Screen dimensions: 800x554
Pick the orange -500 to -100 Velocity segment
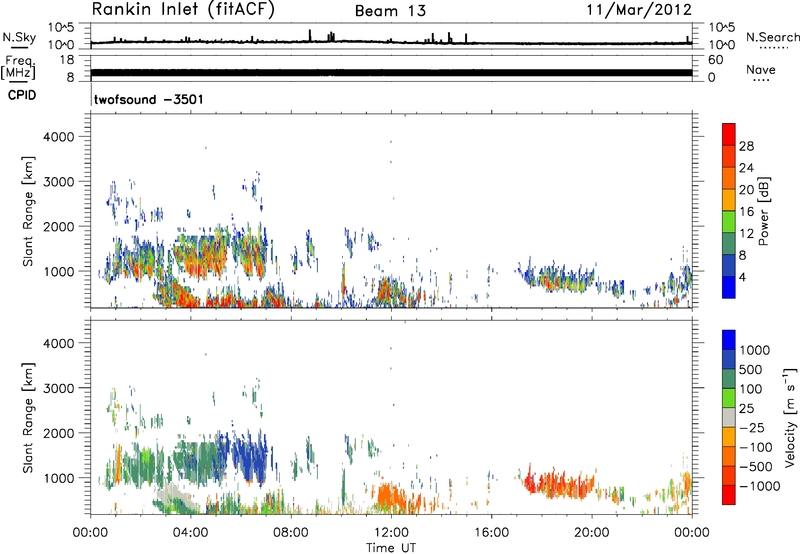point(729,456)
